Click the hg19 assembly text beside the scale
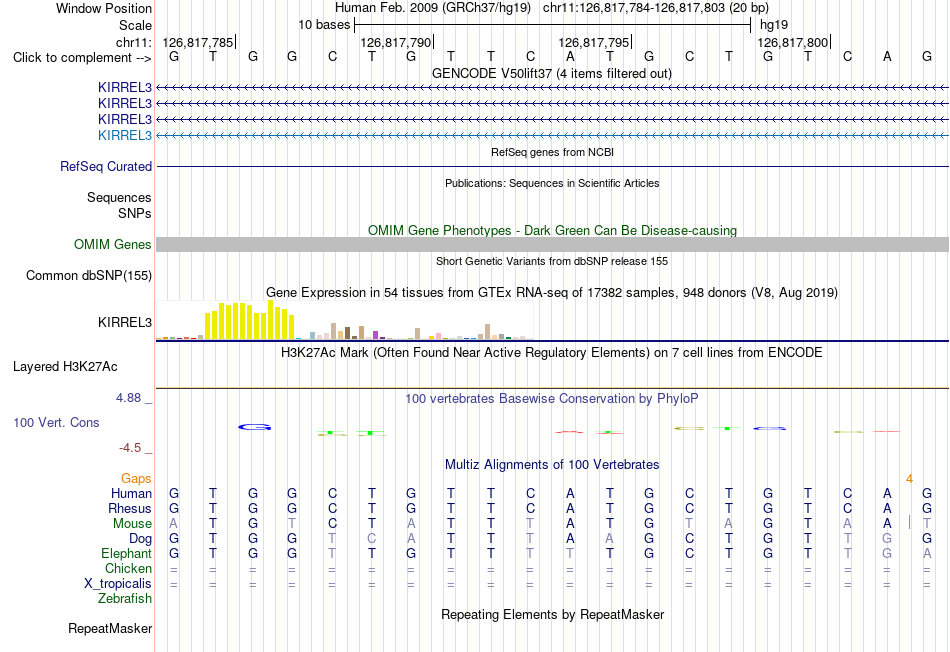Image resolution: width=950 pixels, height=652 pixels. tap(774, 25)
